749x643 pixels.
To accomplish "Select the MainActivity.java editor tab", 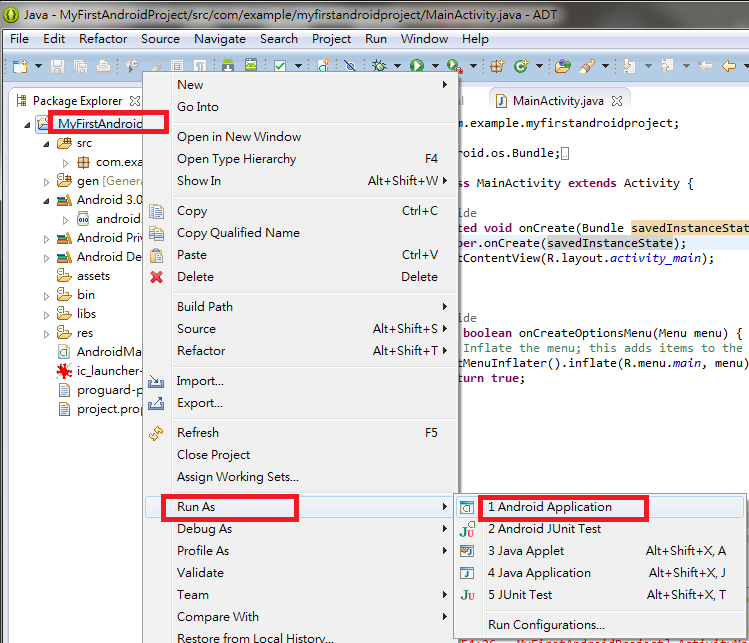I will click(x=558, y=101).
